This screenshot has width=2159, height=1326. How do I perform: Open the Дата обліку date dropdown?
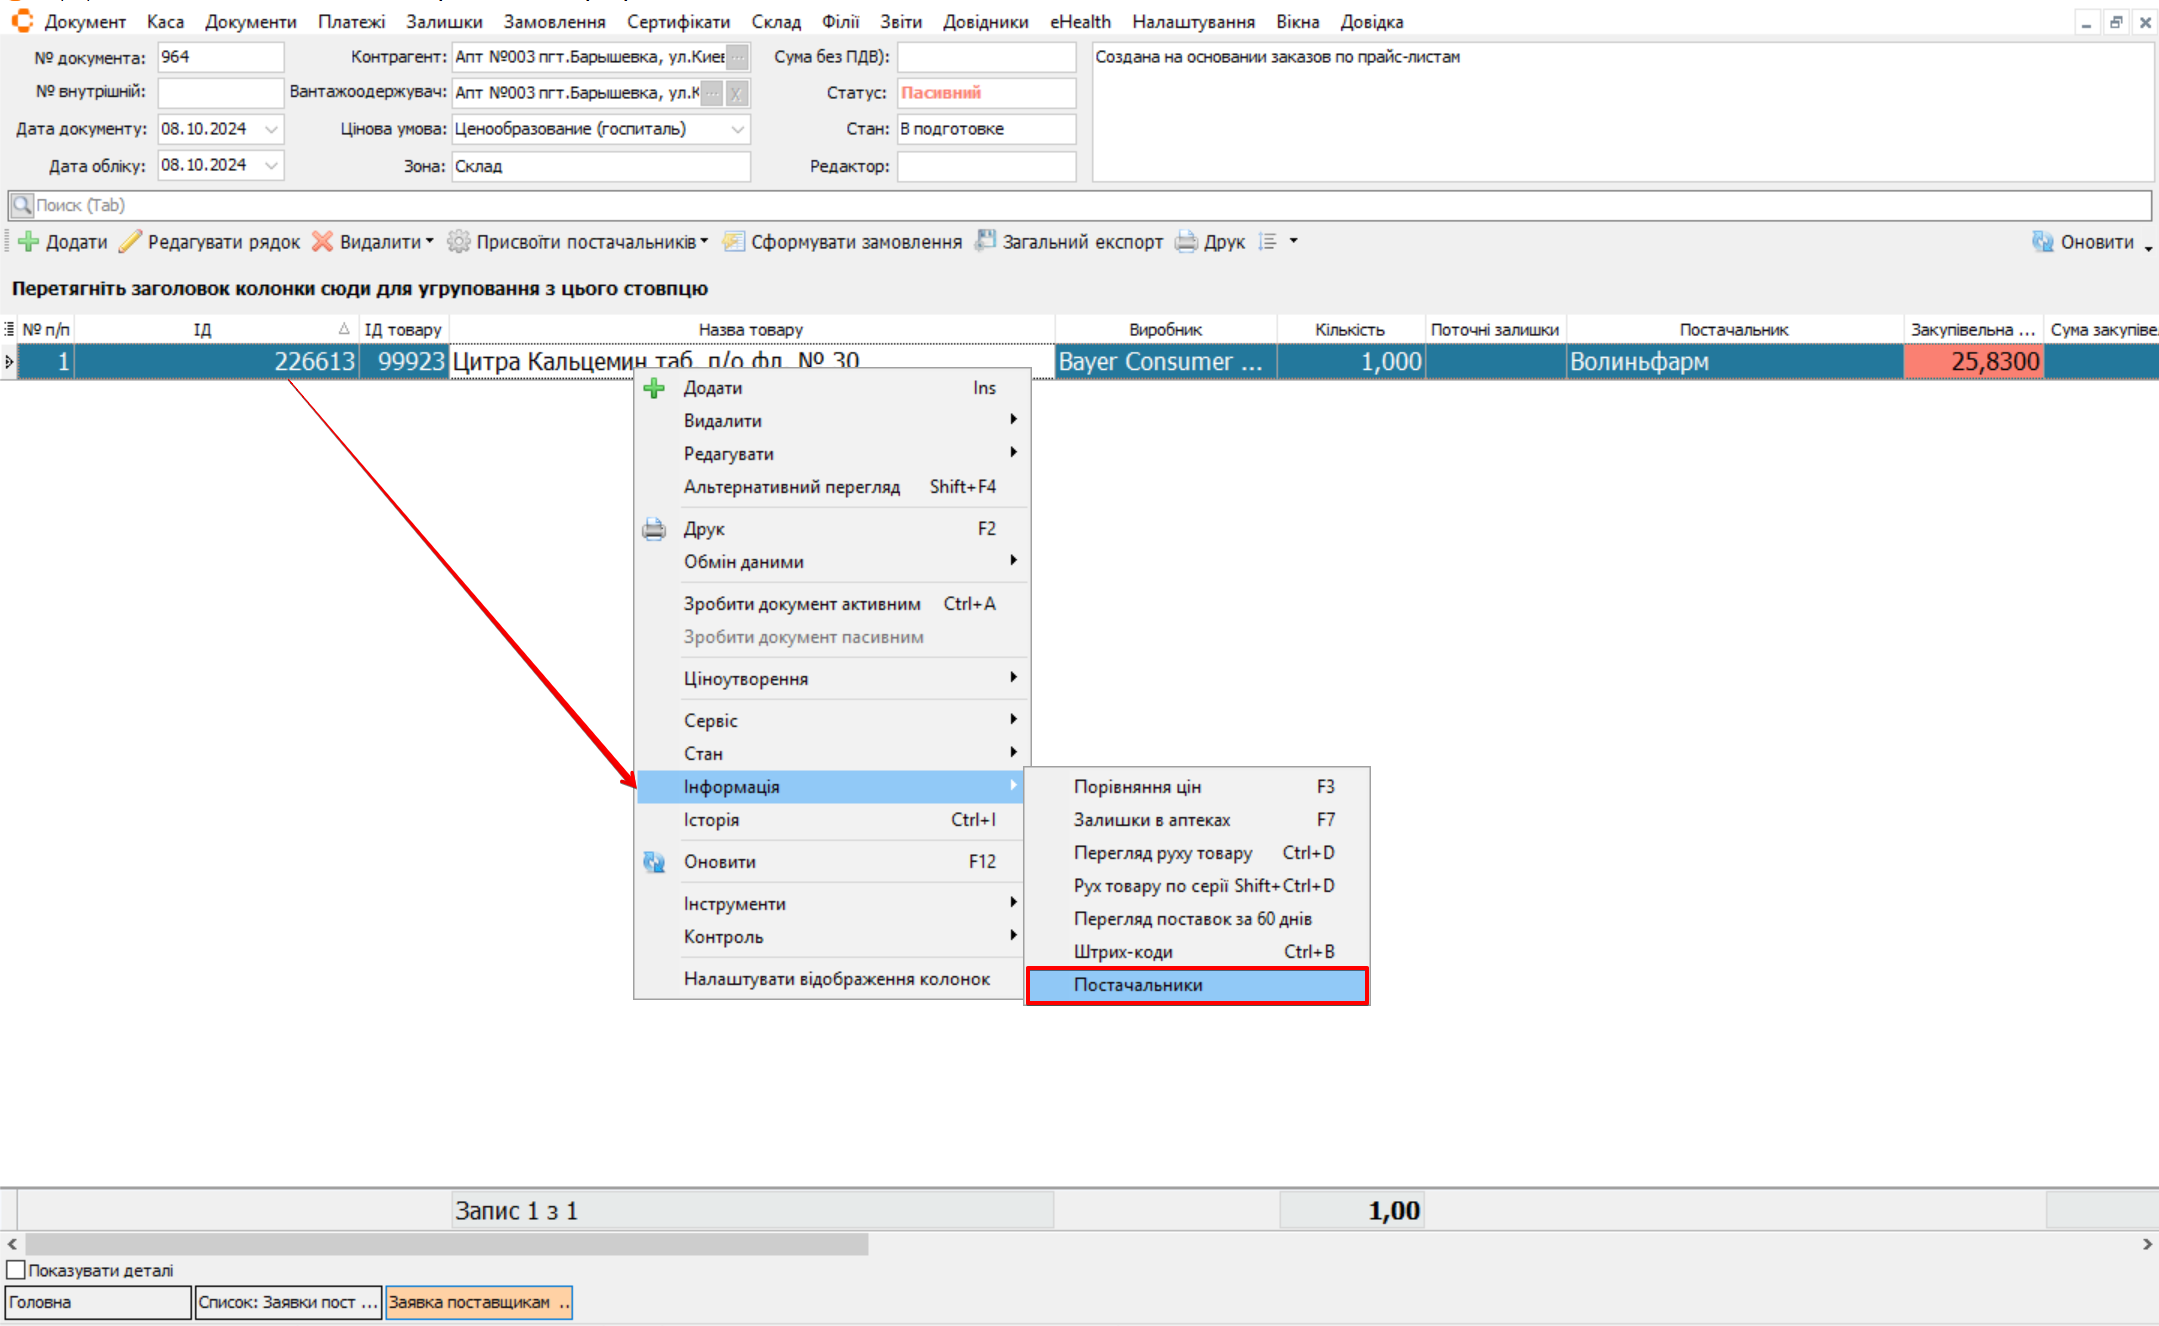pos(271,166)
